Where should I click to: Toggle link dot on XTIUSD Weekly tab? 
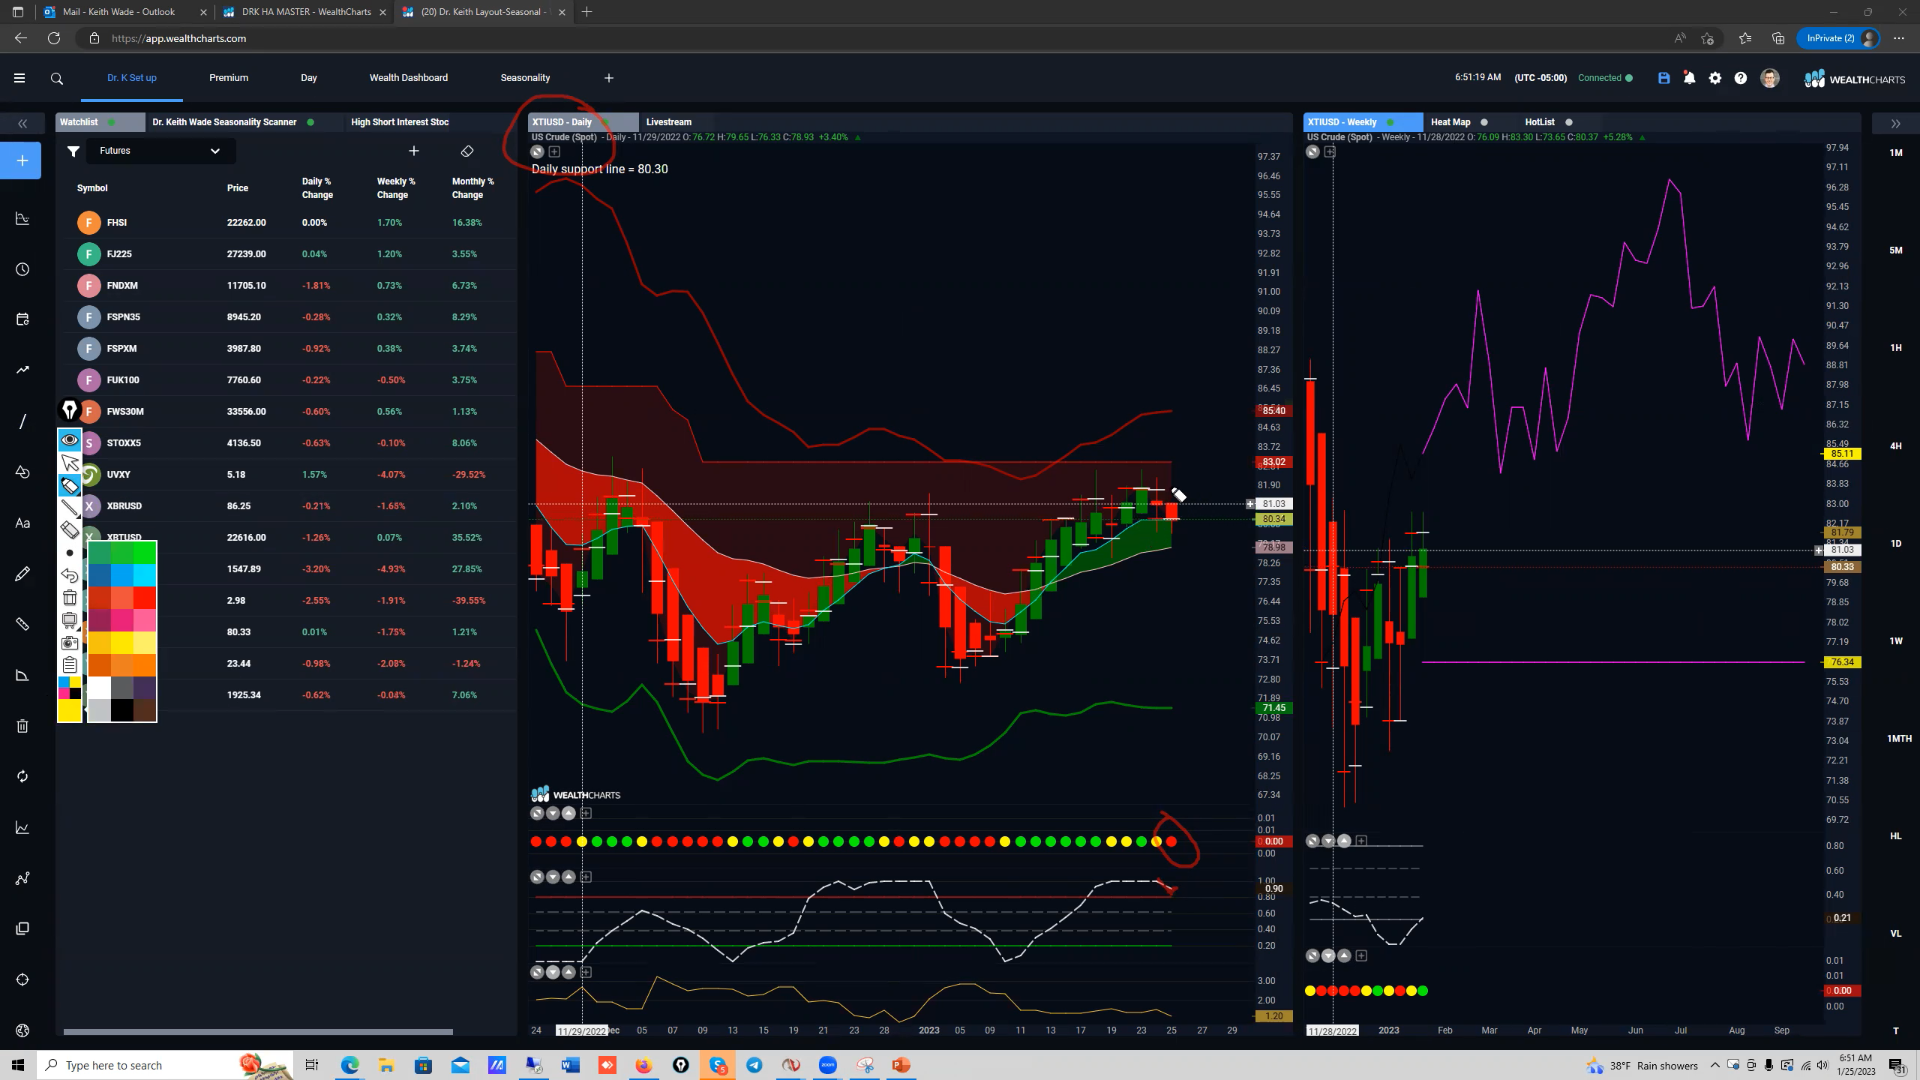[x=1391, y=122]
